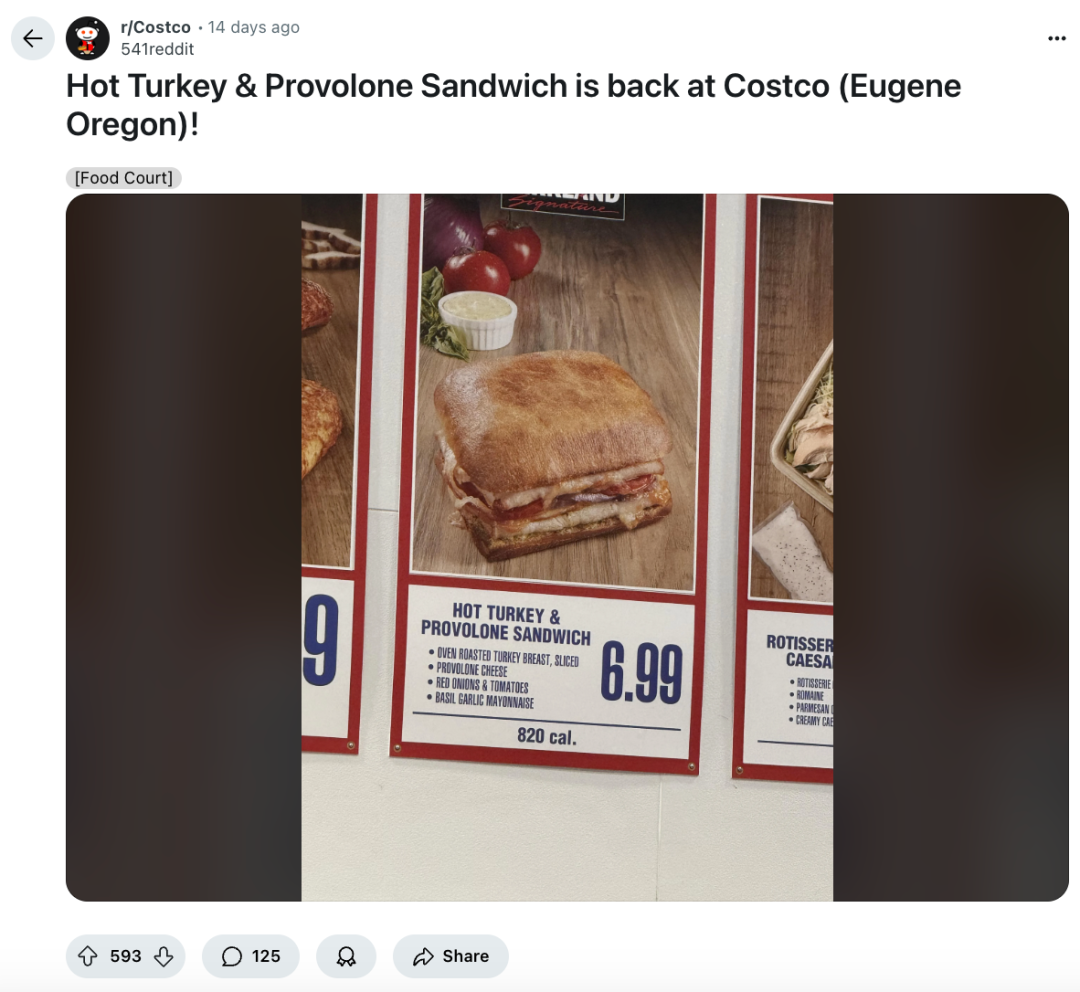Screen dimensions: 1080x992
Task: Enlarge the sandwich menu photo
Action: tap(567, 548)
